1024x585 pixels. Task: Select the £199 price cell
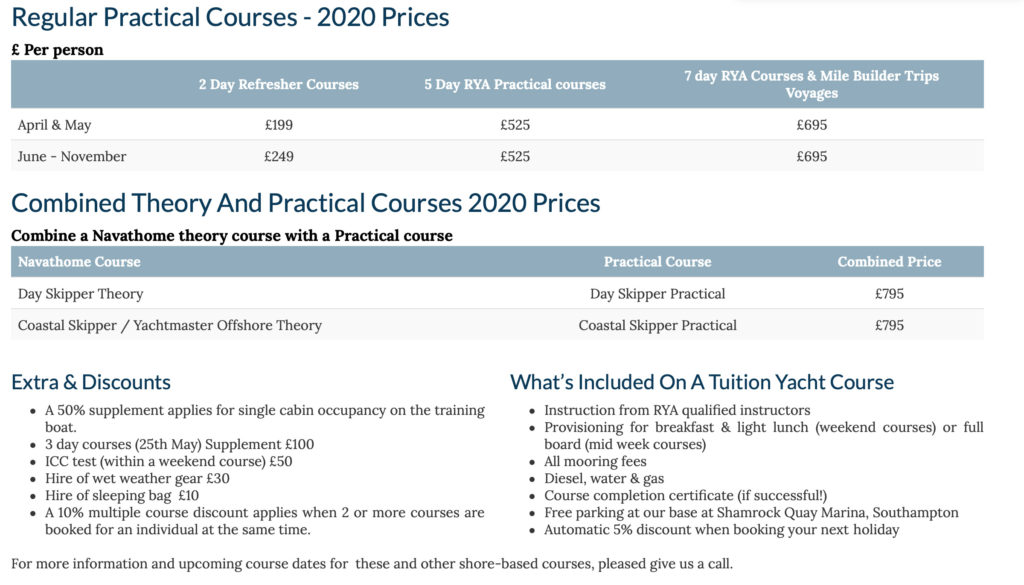pyautogui.click(x=279, y=125)
